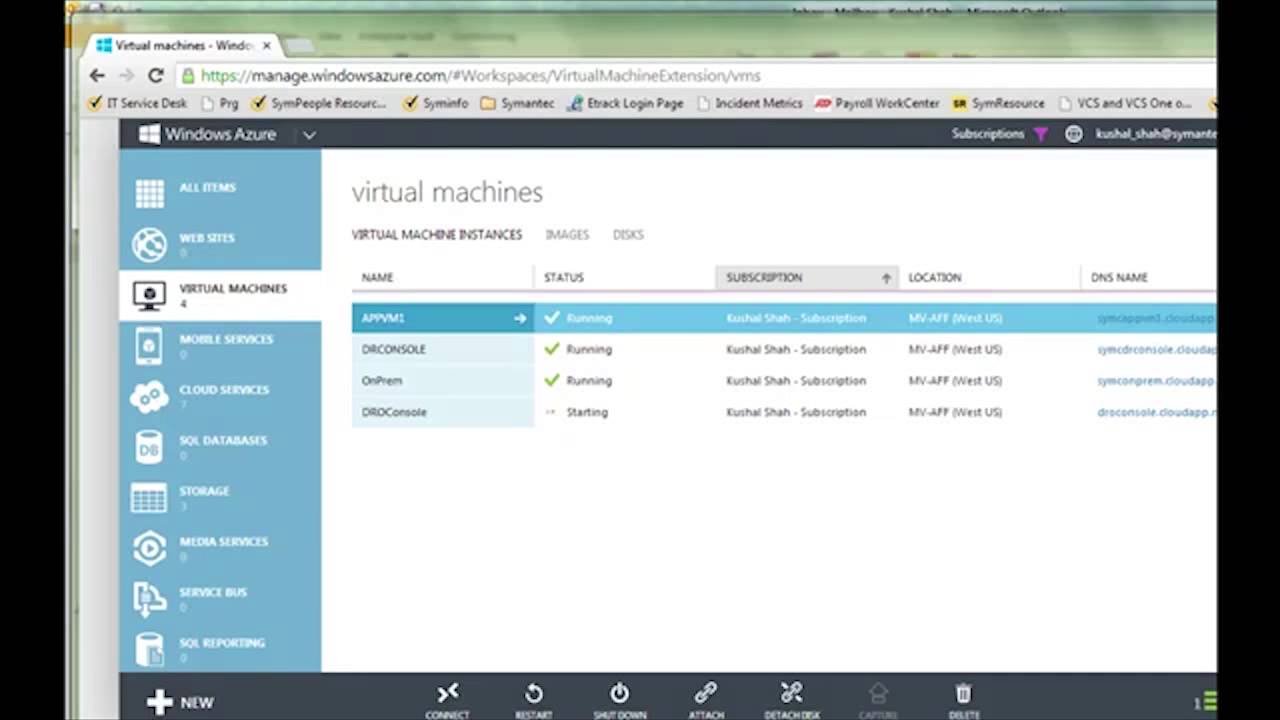Viewport: 1280px width, 720px height.
Task: Click the arrow on APPVM1 row
Action: pyautogui.click(x=520, y=318)
